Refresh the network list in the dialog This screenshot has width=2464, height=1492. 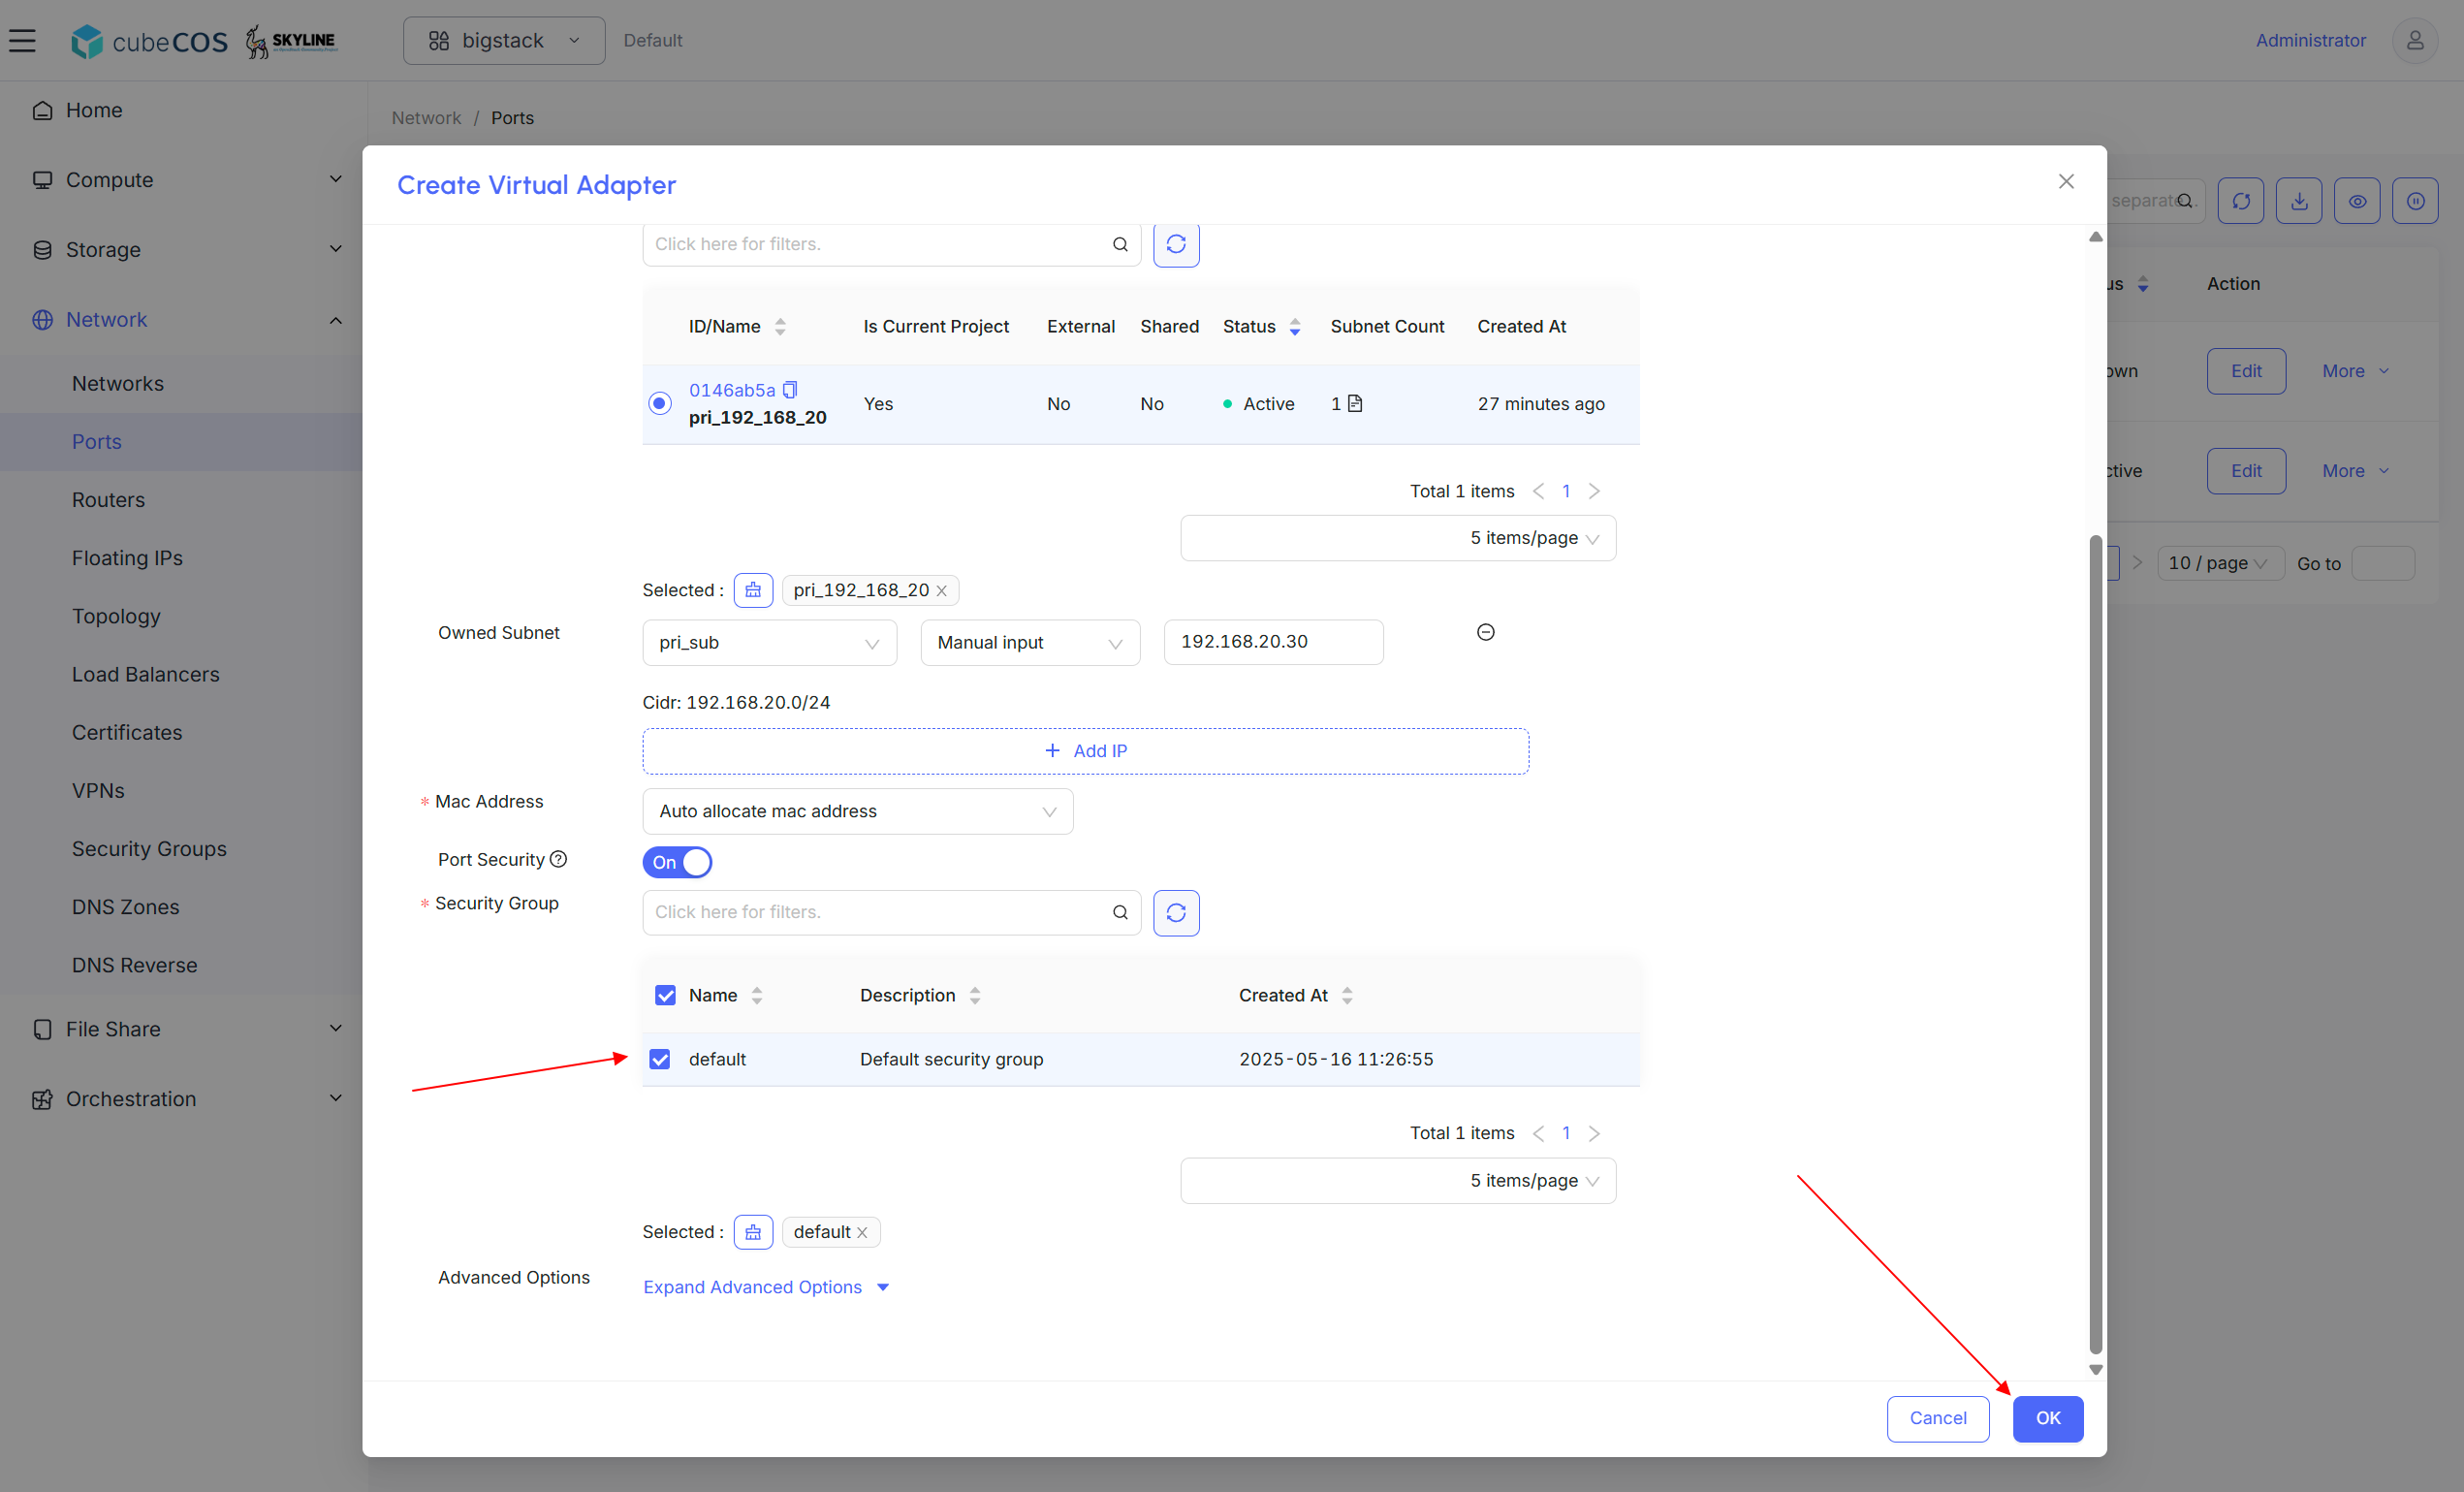coord(1176,244)
